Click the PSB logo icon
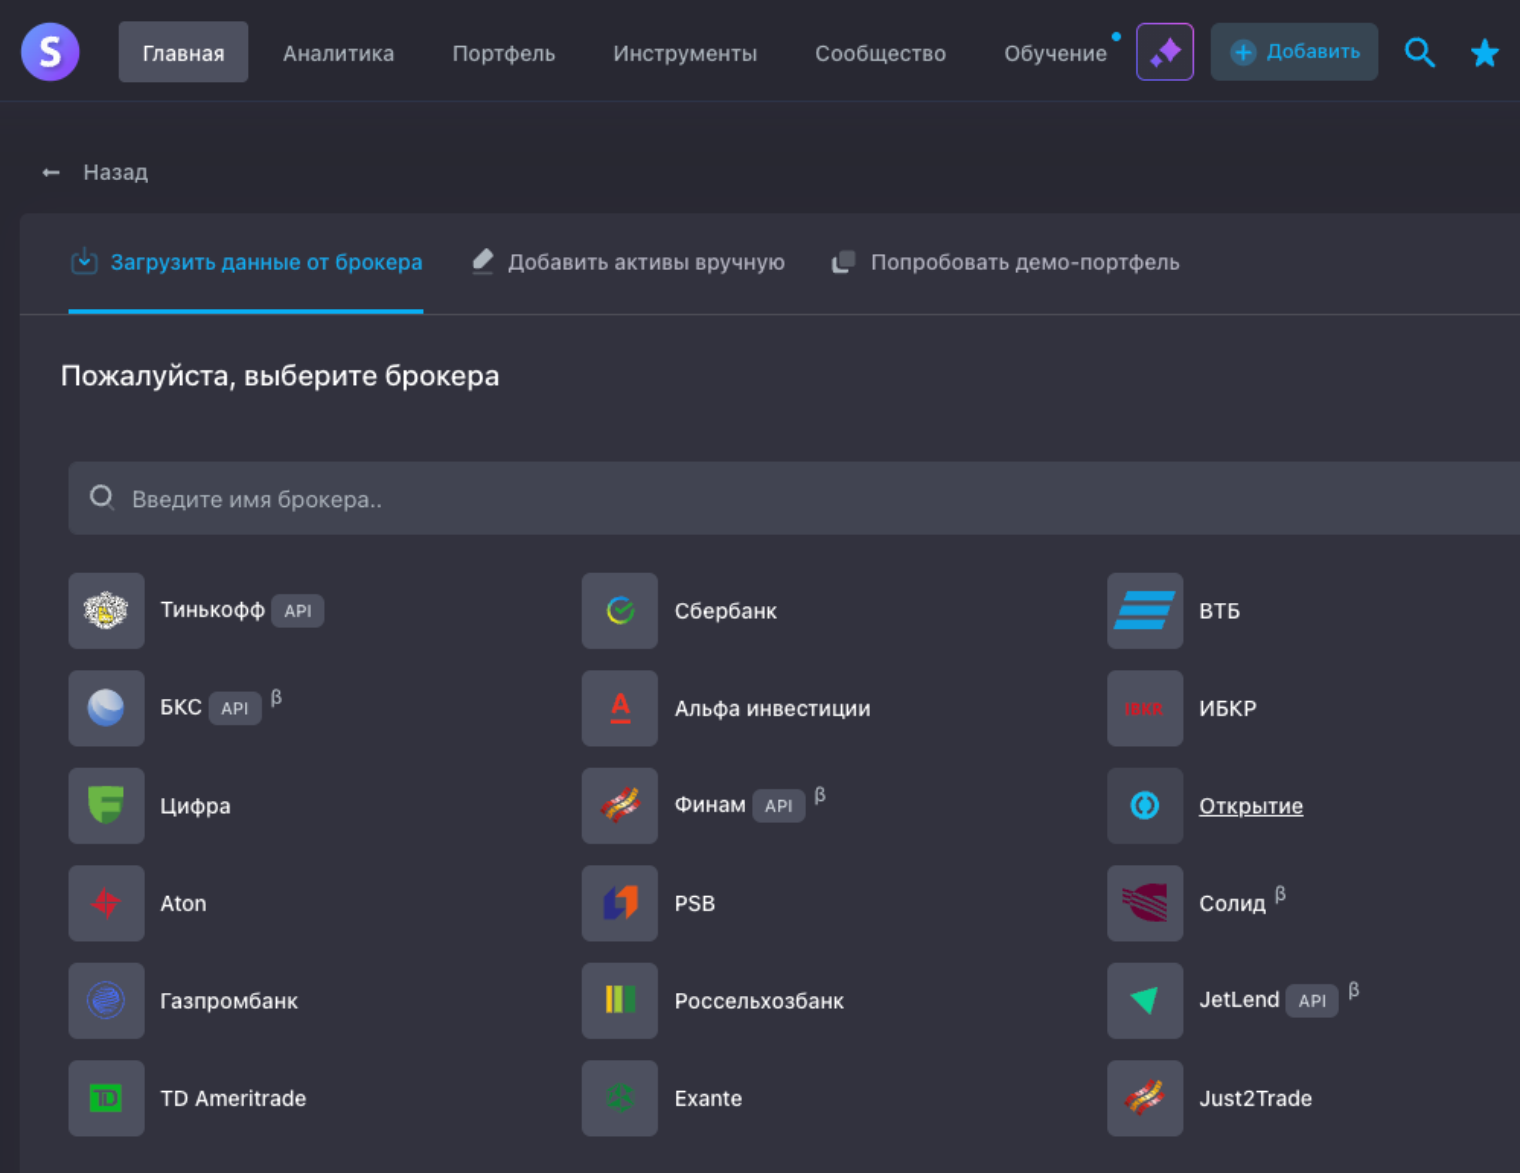 pos(620,903)
